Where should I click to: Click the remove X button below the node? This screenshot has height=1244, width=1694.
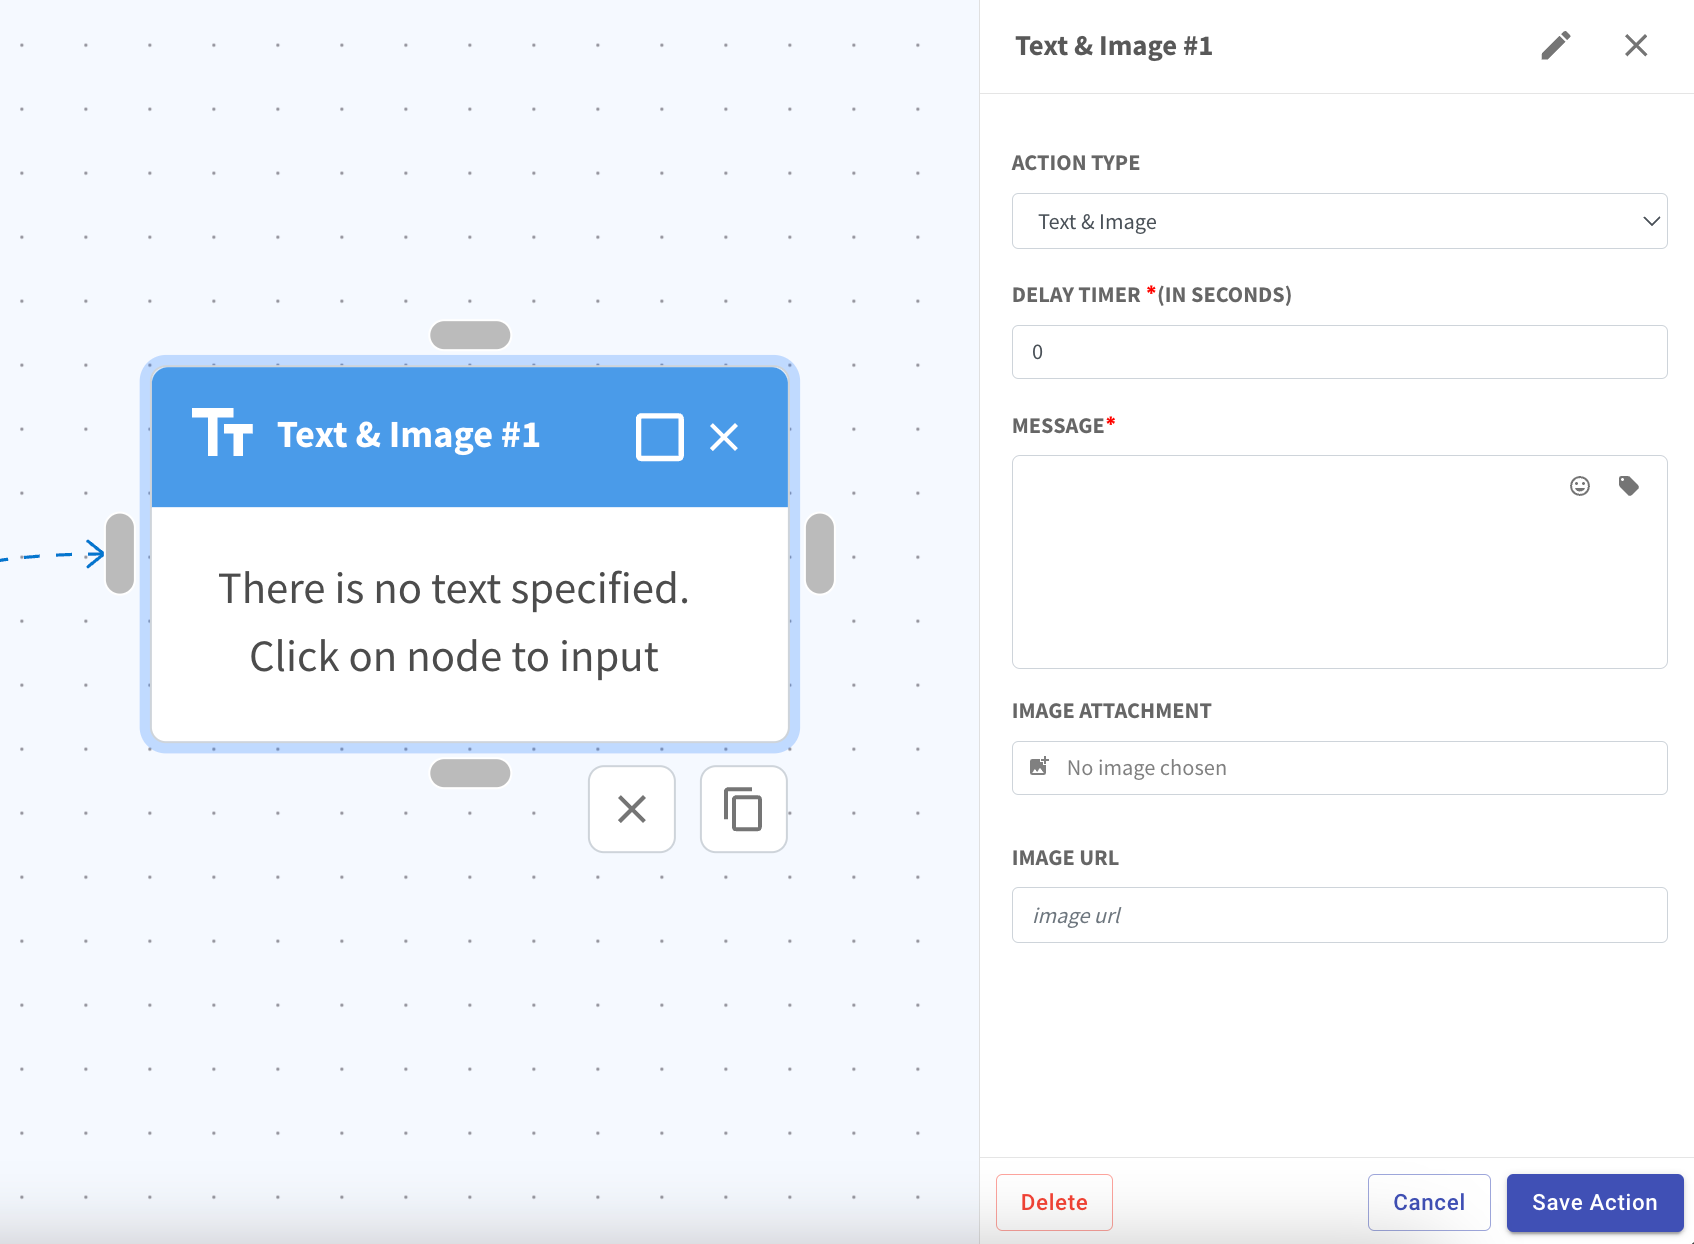[x=632, y=809]
